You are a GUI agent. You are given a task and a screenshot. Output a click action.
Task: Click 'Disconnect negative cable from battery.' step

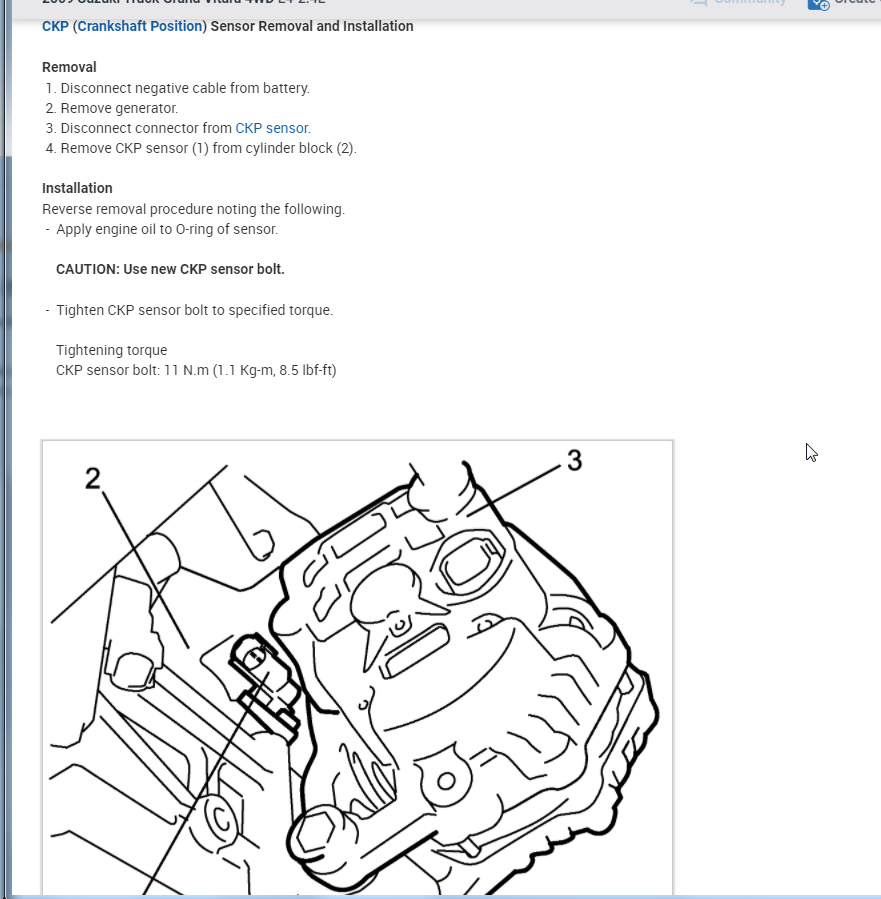185,88
